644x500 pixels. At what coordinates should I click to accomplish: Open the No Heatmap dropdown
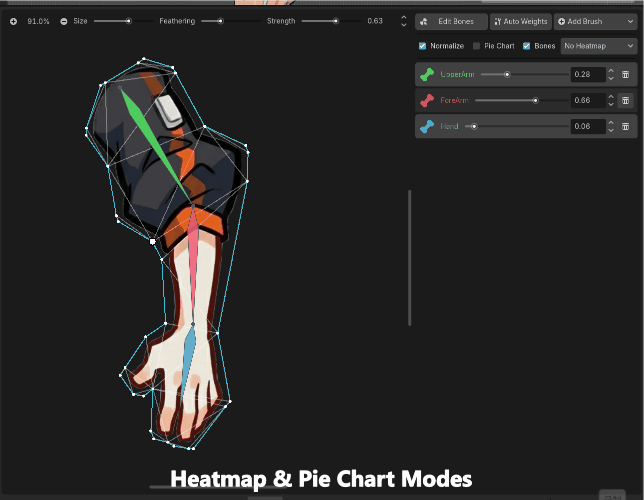pos(599,46)
